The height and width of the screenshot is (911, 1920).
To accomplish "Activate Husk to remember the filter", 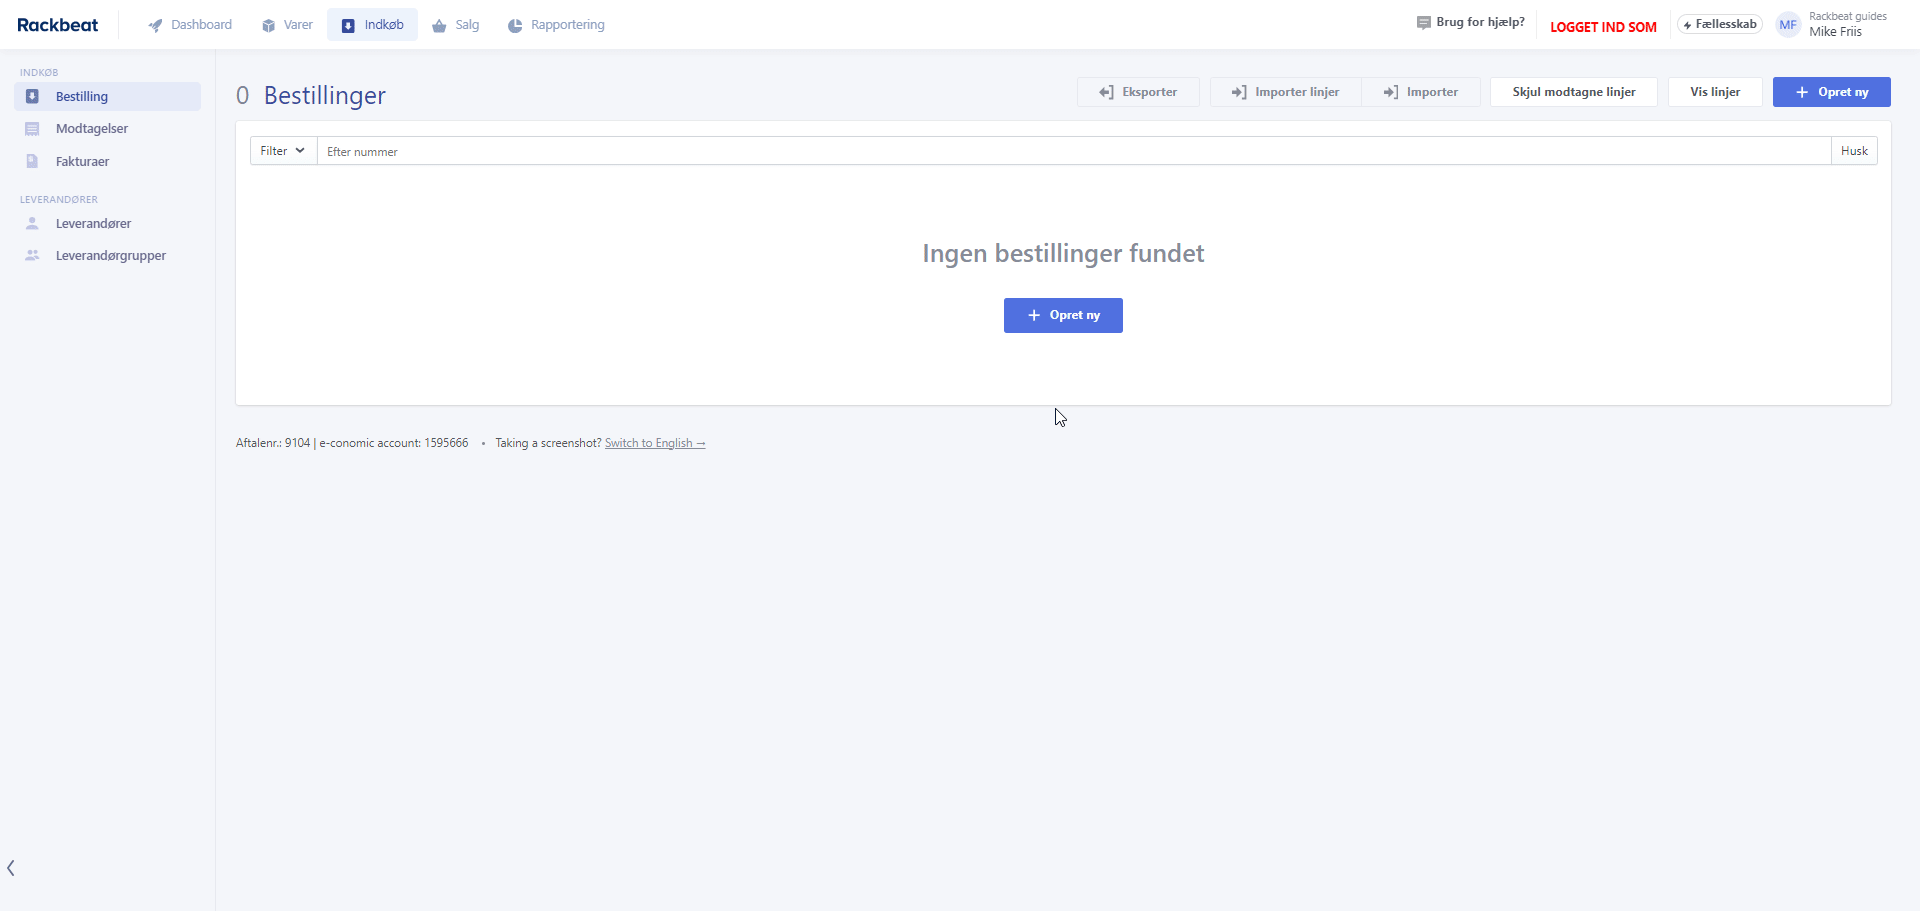I will 1854,150.
